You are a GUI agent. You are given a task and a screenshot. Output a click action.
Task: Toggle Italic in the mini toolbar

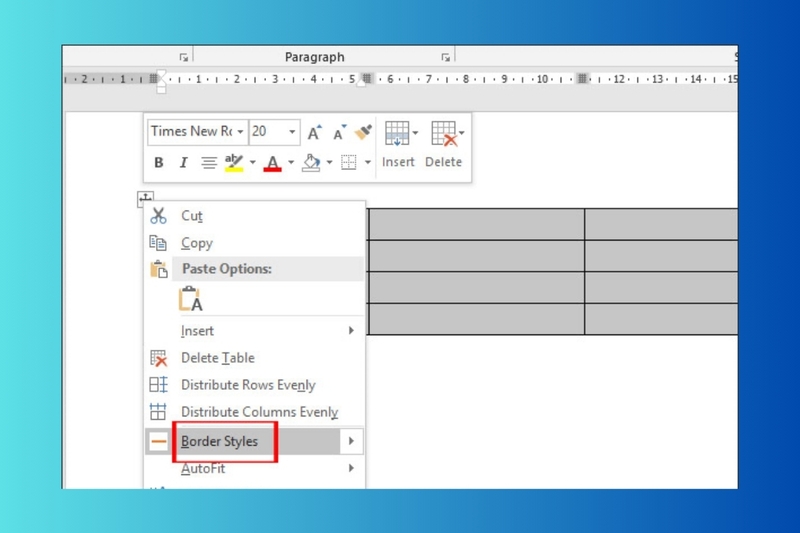tap(183, 163)
